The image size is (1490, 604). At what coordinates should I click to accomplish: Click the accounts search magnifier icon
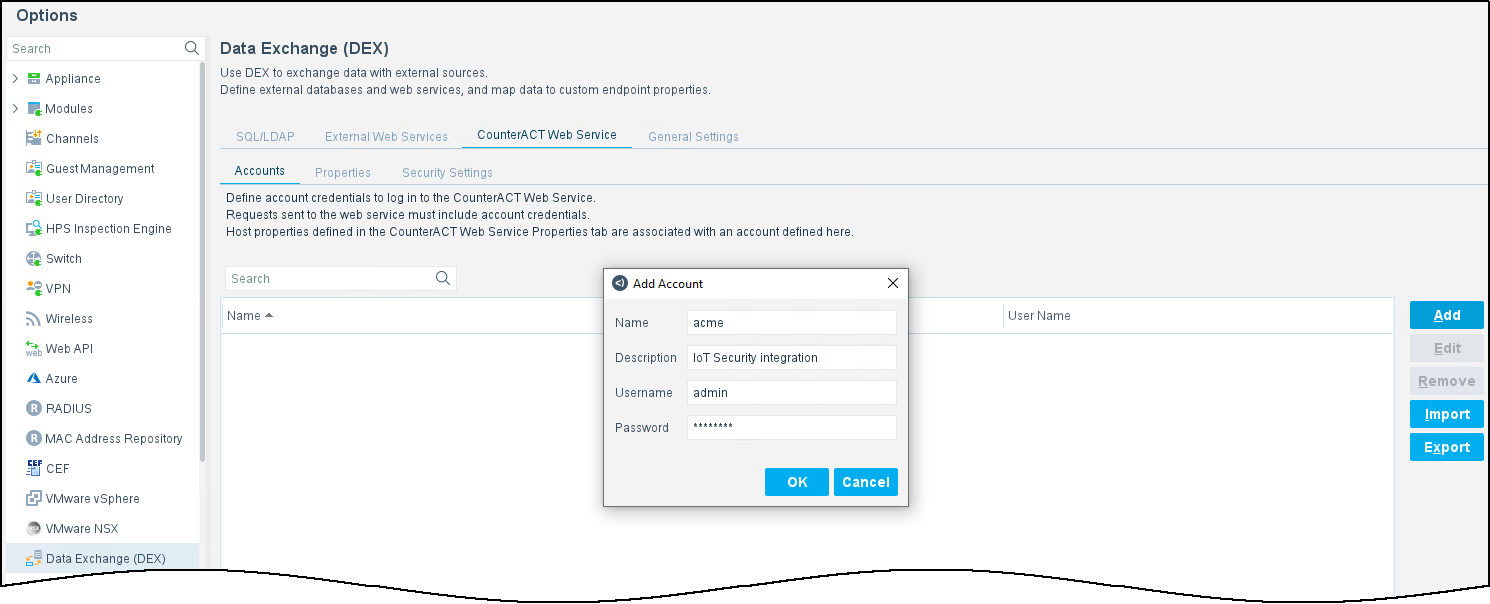coord(443,278)
